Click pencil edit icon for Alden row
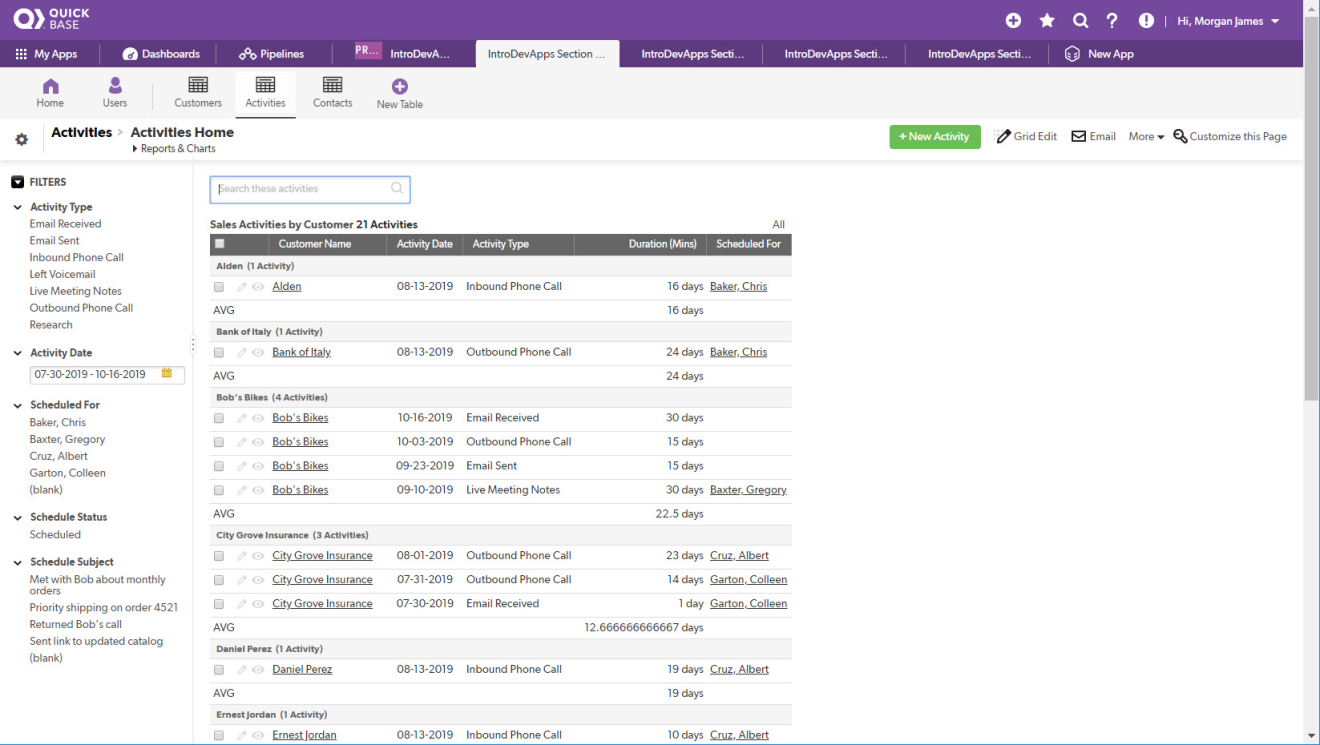Screen dimensions: 1320x745 tap(241, 287)
